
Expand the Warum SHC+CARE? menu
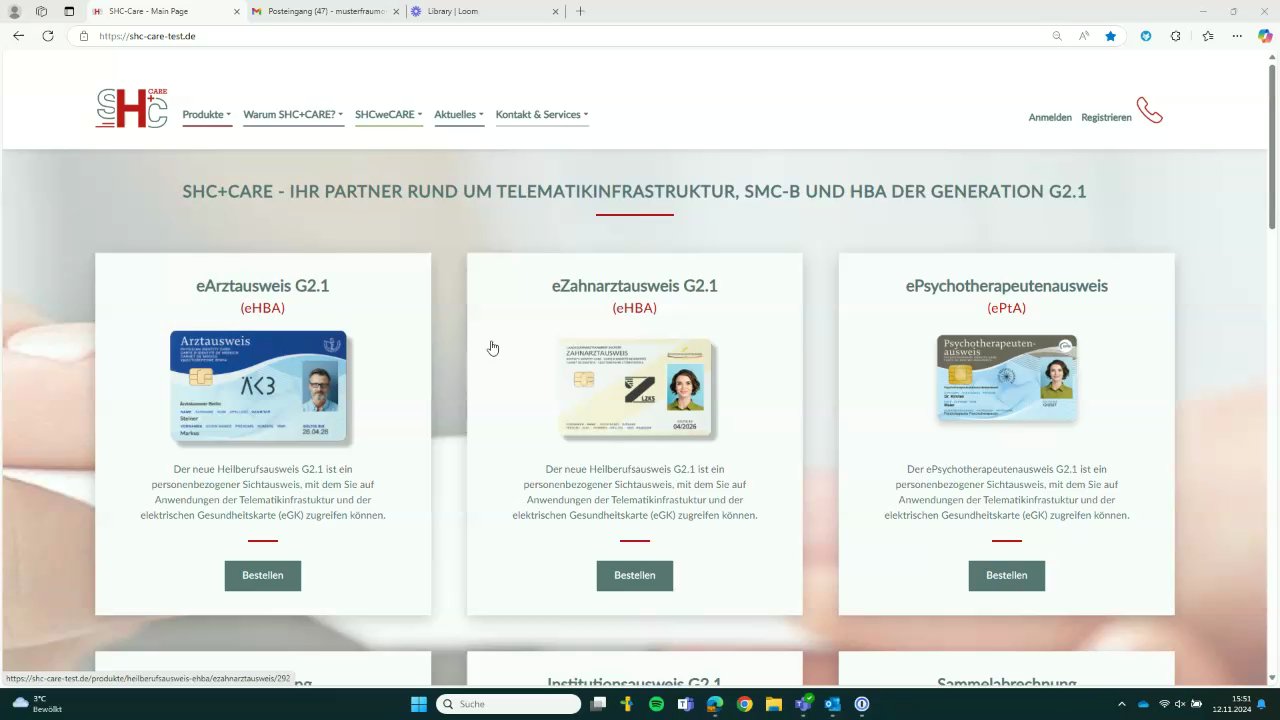[x=293, y=115]
